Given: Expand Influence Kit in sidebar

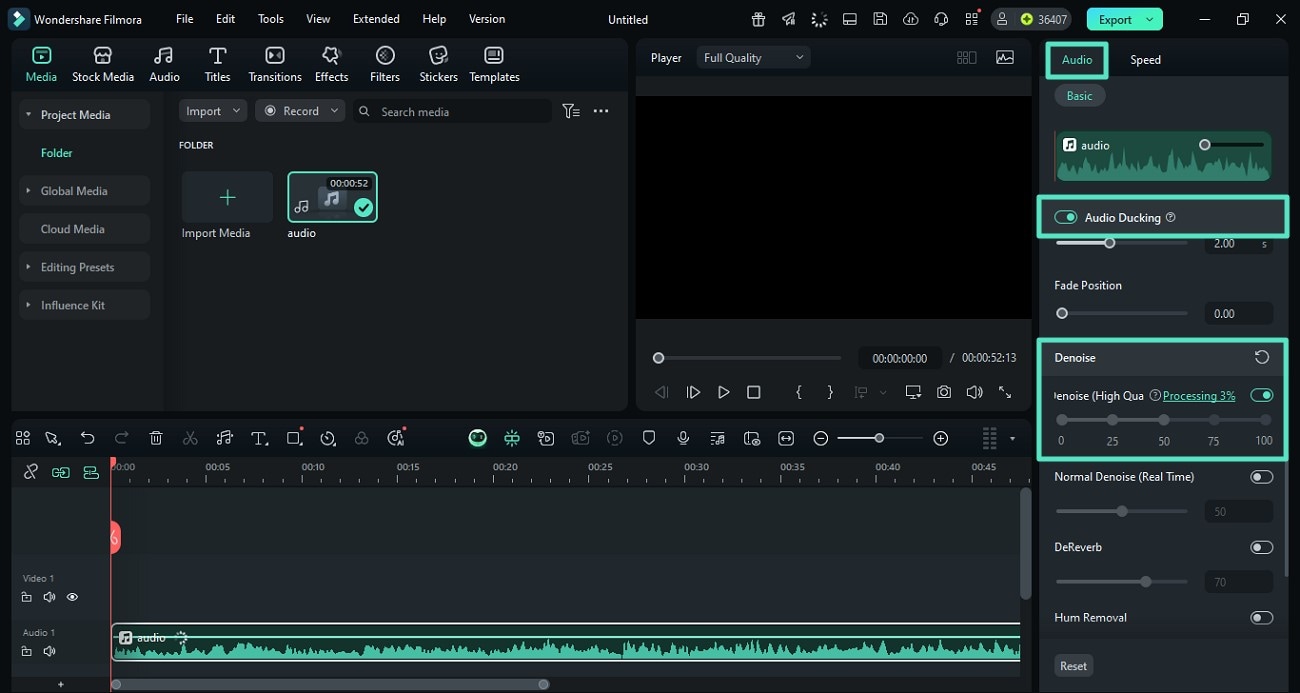Looking at the screenshot, I should click(28, 305).
